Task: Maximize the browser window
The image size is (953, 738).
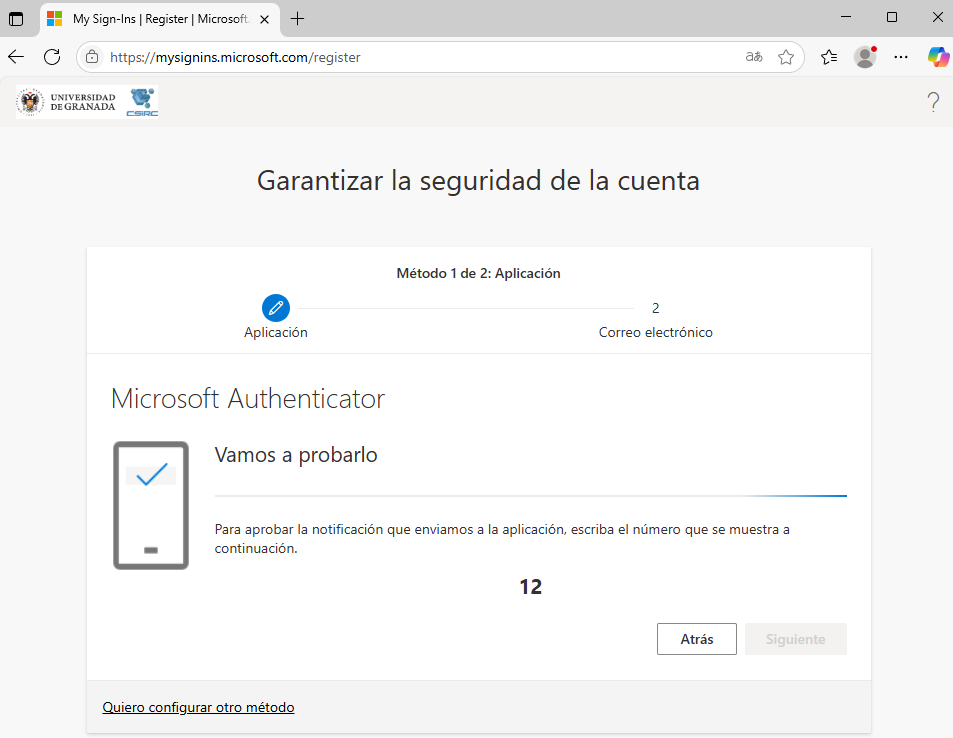Action: coord(892,17)
